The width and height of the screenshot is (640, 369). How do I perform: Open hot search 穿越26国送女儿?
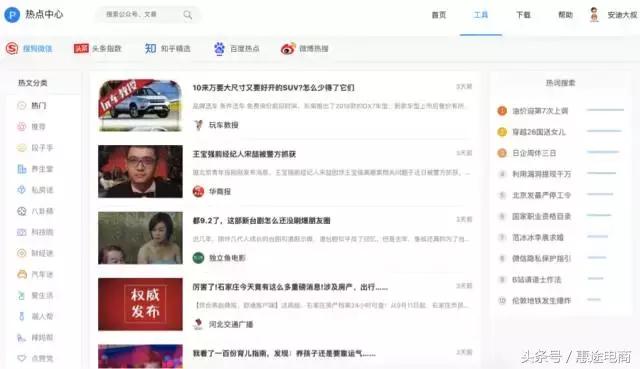(539, 132)
